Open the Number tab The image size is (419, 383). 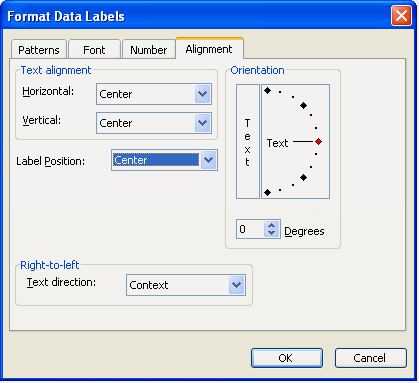148,50
